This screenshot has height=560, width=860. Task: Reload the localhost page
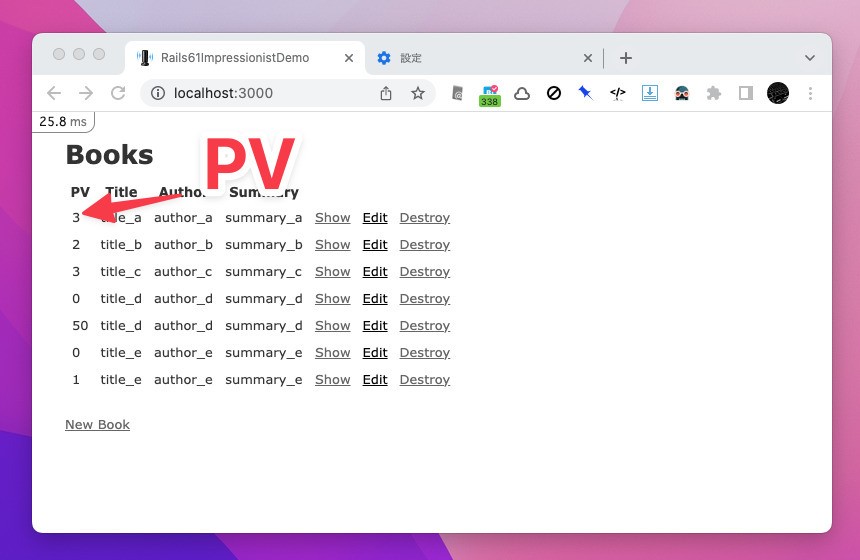pyautogui.click(x=118, y=93)
